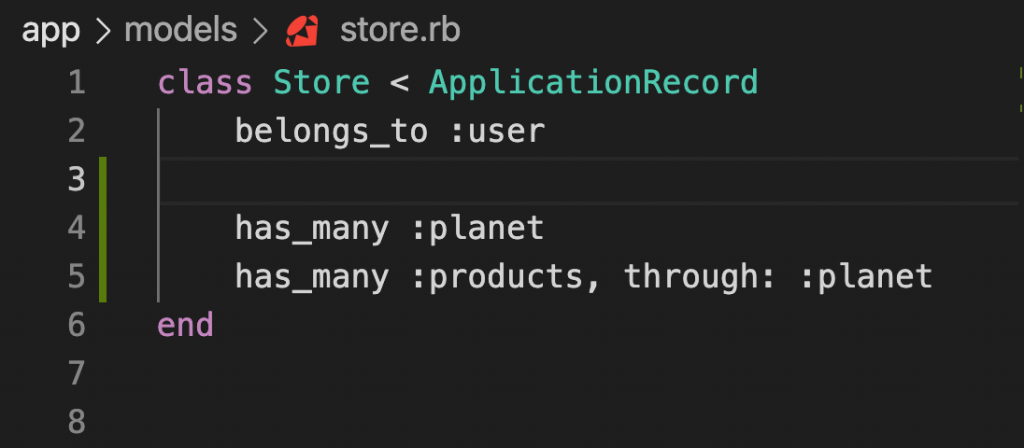
Task: Click empty line 3 in editor
Action: point(588,180)
